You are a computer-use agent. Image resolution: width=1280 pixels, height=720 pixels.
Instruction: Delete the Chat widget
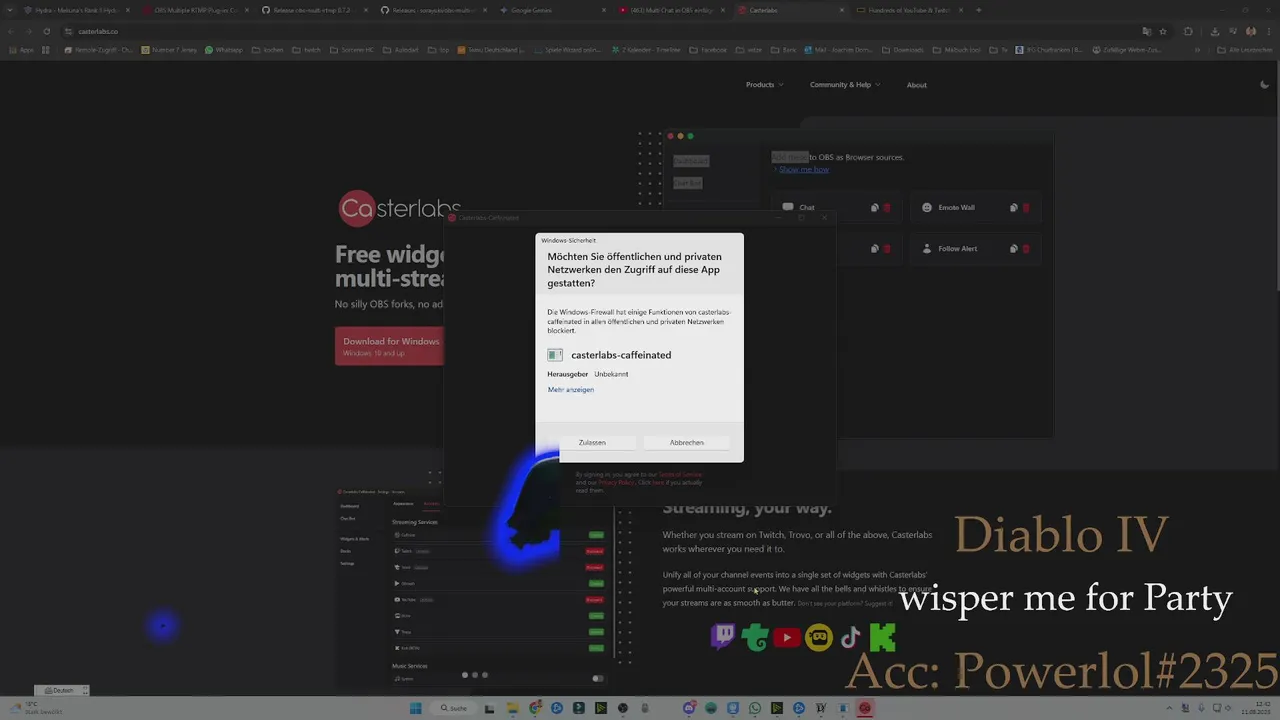click(x=887, y=208)
